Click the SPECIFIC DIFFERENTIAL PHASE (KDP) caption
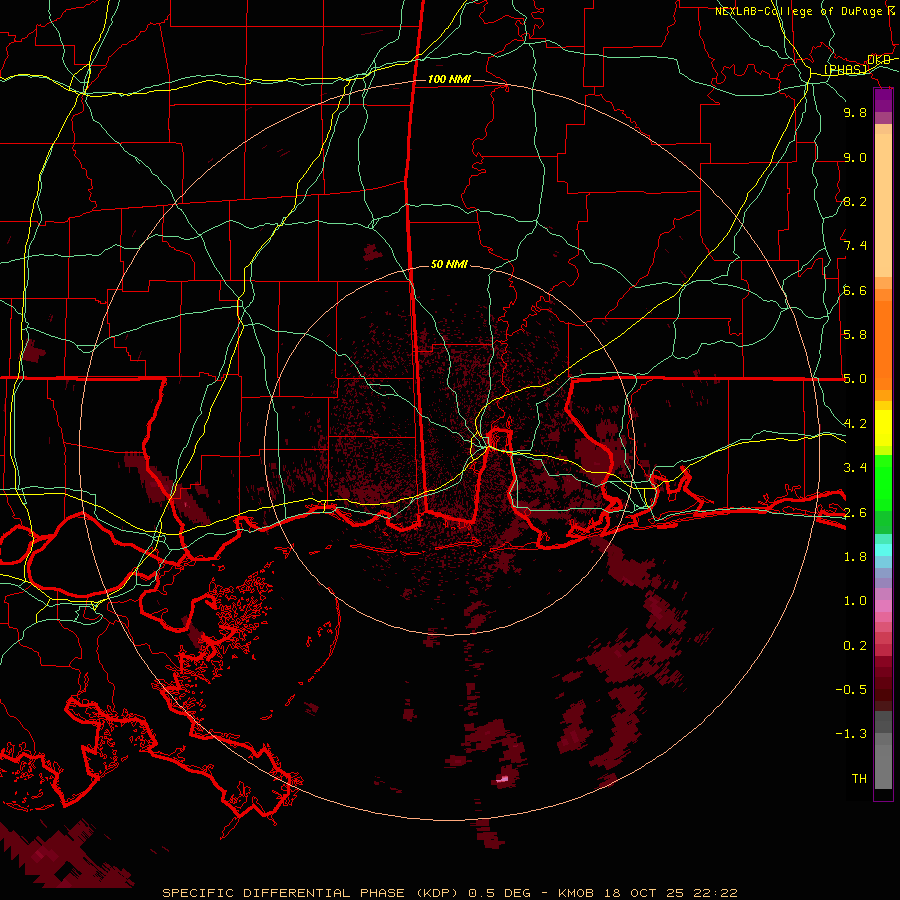Viewport: 900px width, 900px height. (309, 893)
